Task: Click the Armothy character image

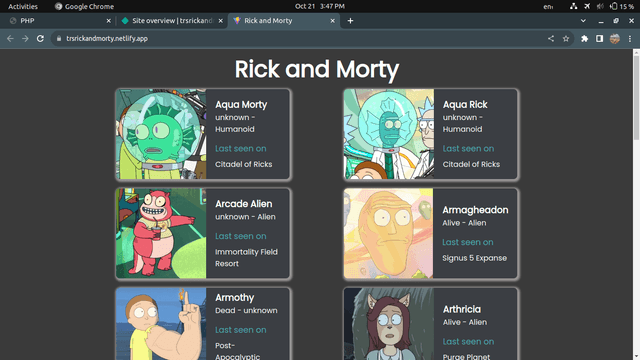Action: point(161,324)
